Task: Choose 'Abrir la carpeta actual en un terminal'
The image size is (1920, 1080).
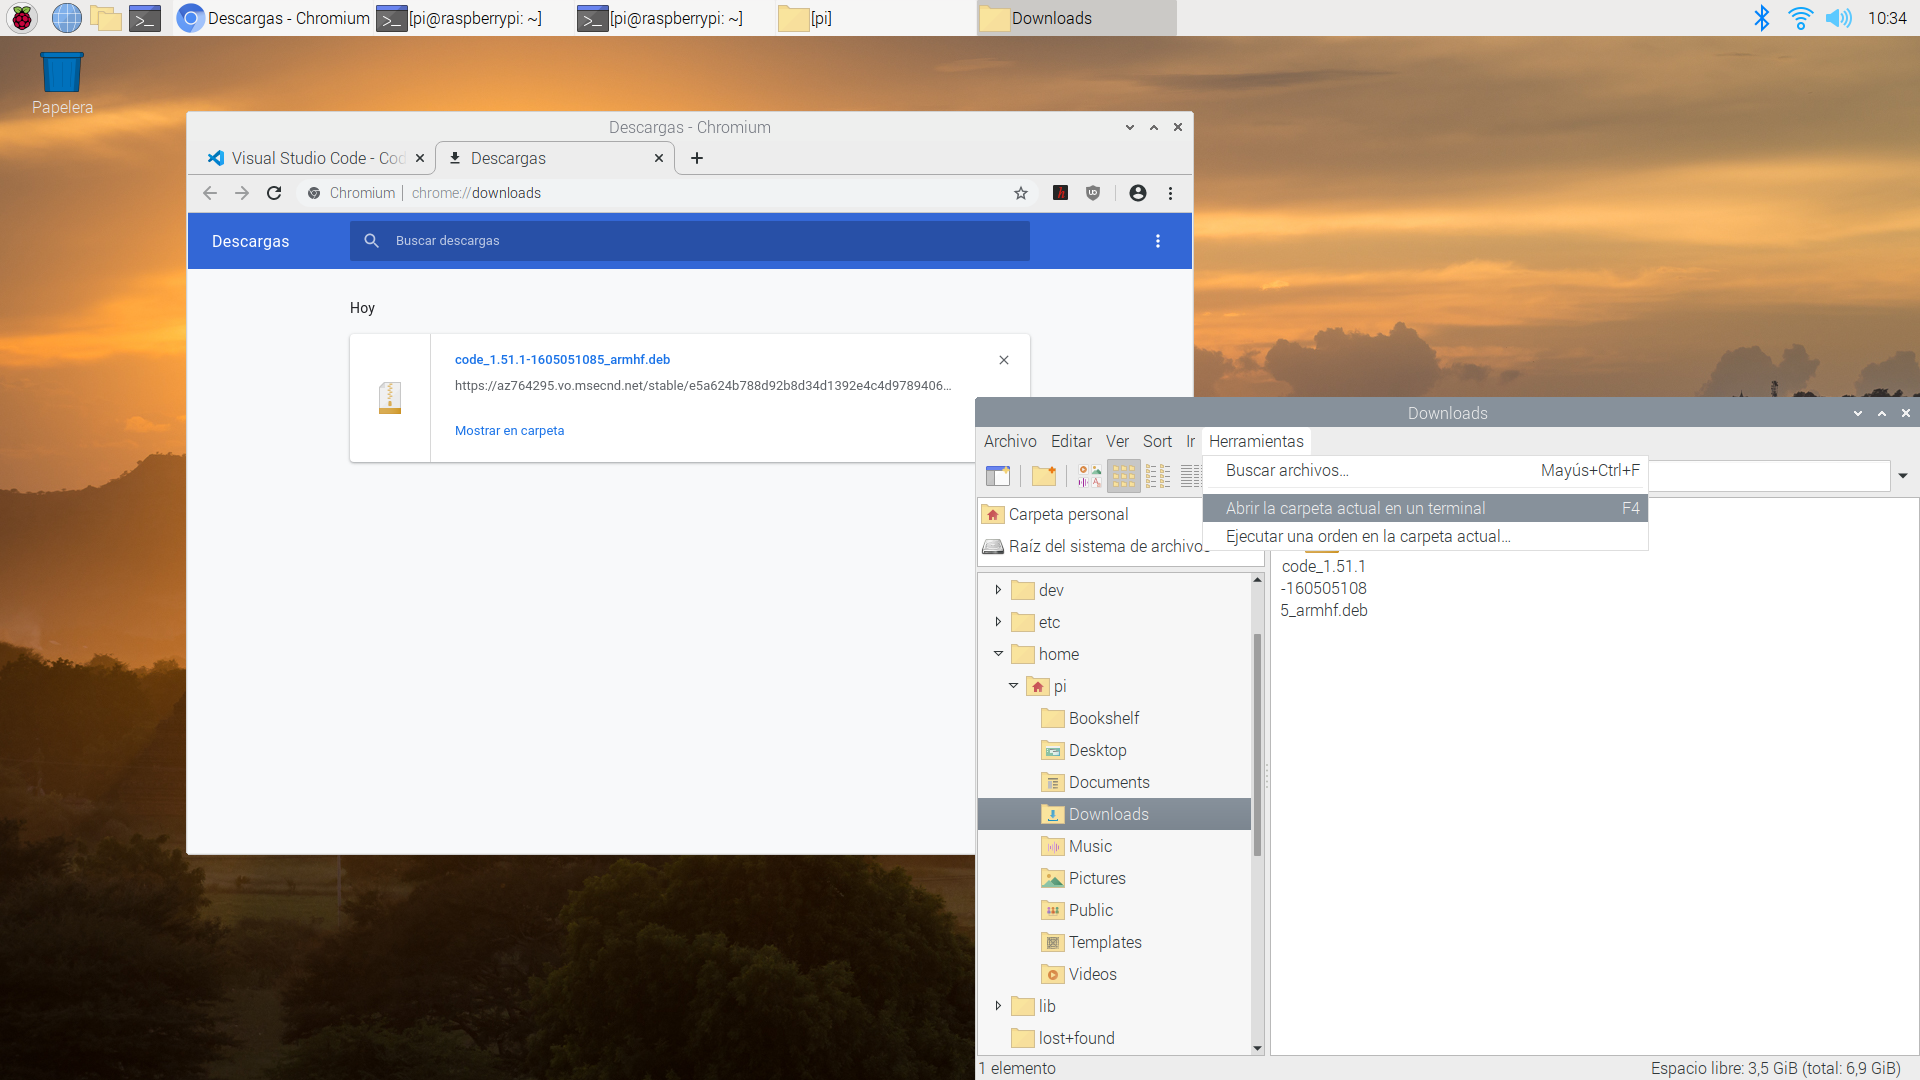Action: coord(1355,508)
